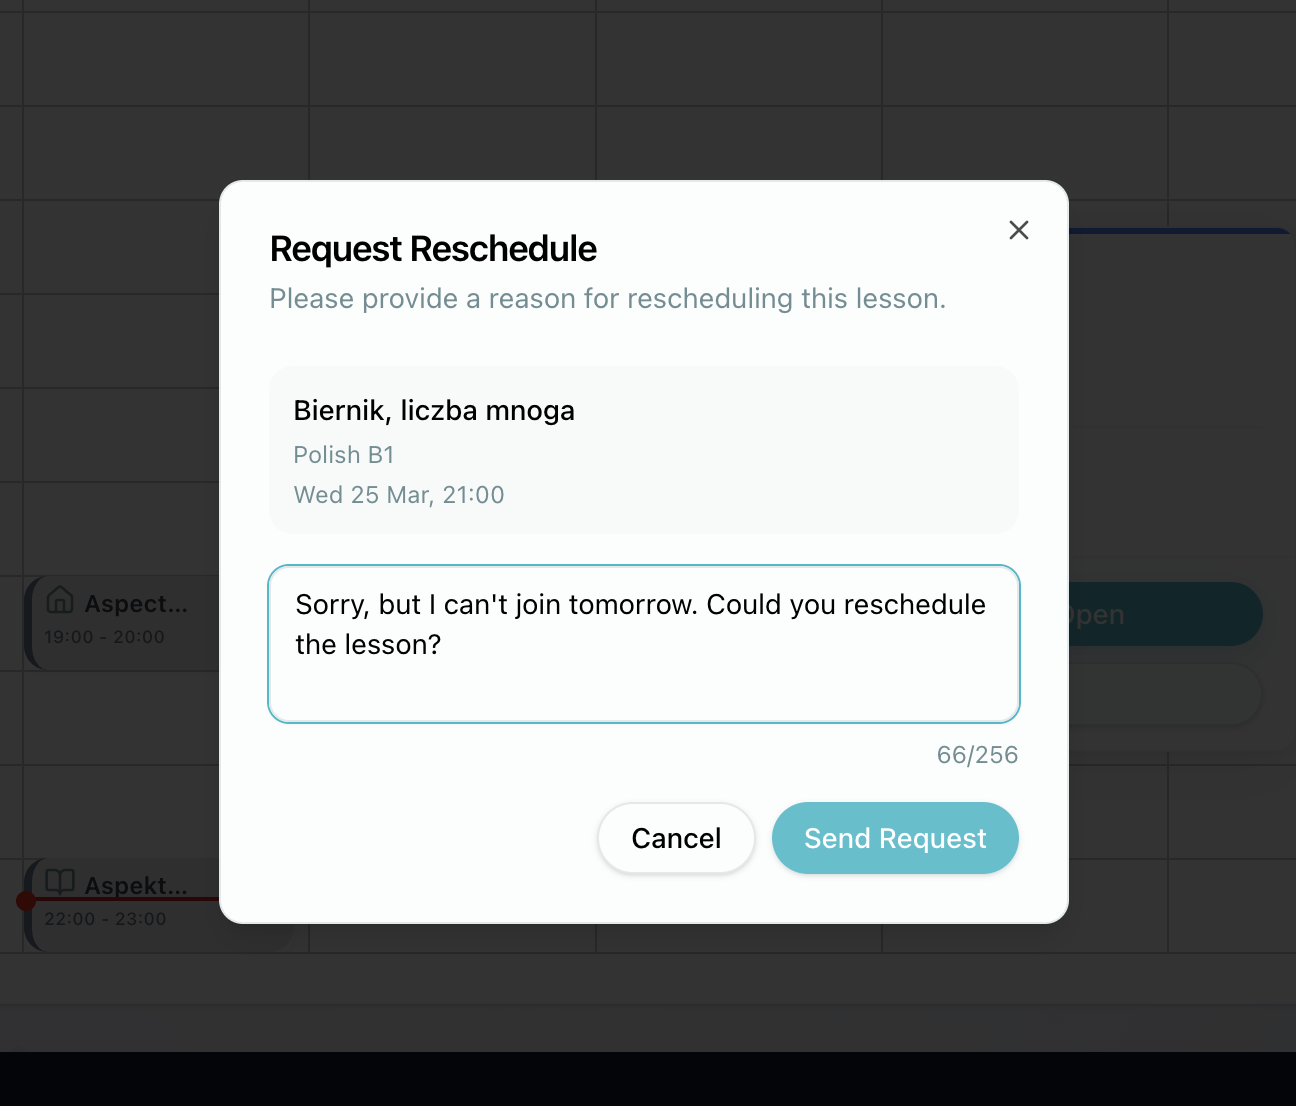The image size is (1296, 1106).
Task: Open the Aspect... event title at 19:00
Action: click(136, 604)
